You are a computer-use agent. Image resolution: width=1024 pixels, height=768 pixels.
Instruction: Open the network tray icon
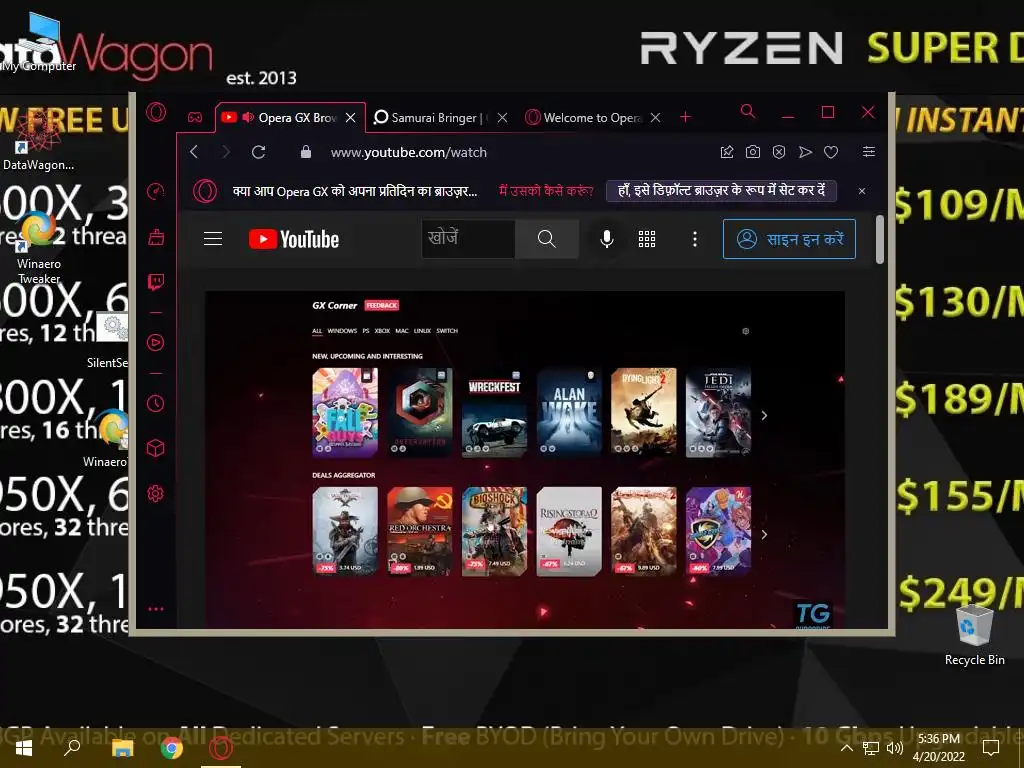pyautogui.click(x=871, y=748)
